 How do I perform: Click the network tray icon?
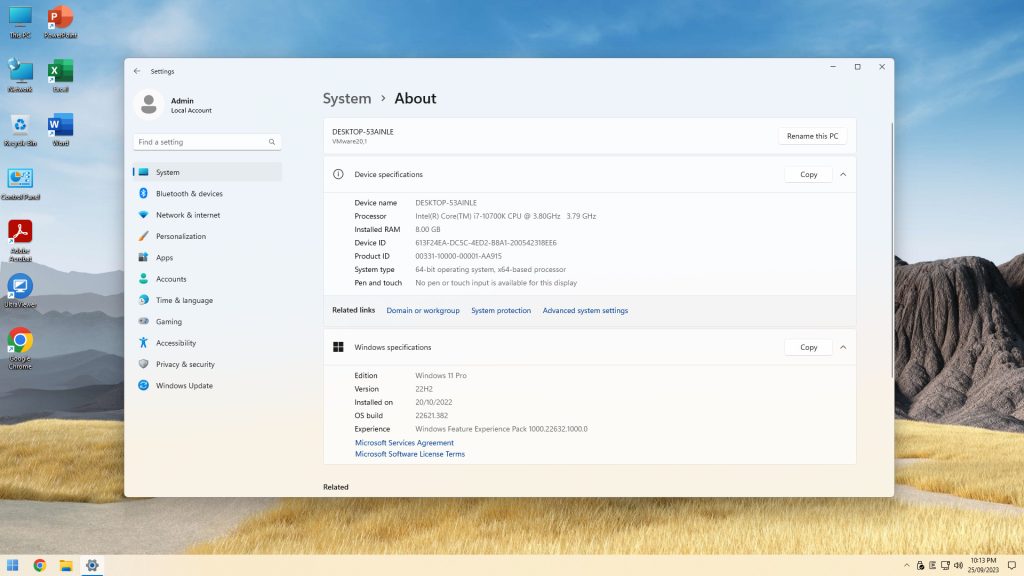945,566
